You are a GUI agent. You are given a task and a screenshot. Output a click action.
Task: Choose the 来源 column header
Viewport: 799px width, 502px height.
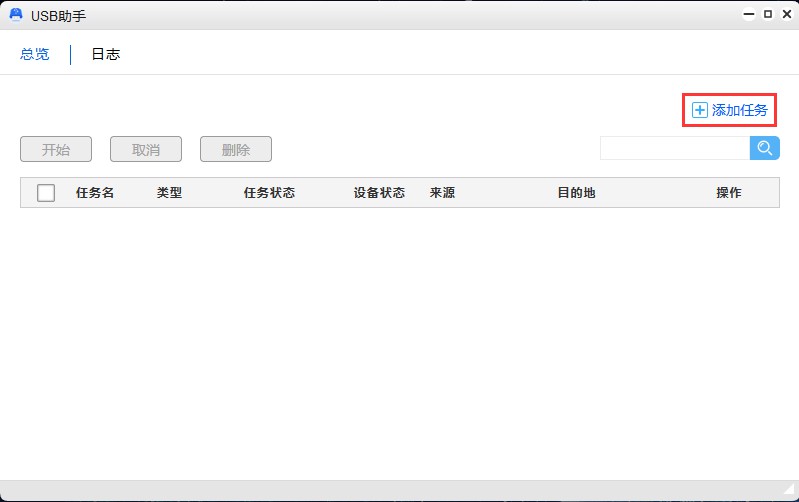tap(442, 193)
